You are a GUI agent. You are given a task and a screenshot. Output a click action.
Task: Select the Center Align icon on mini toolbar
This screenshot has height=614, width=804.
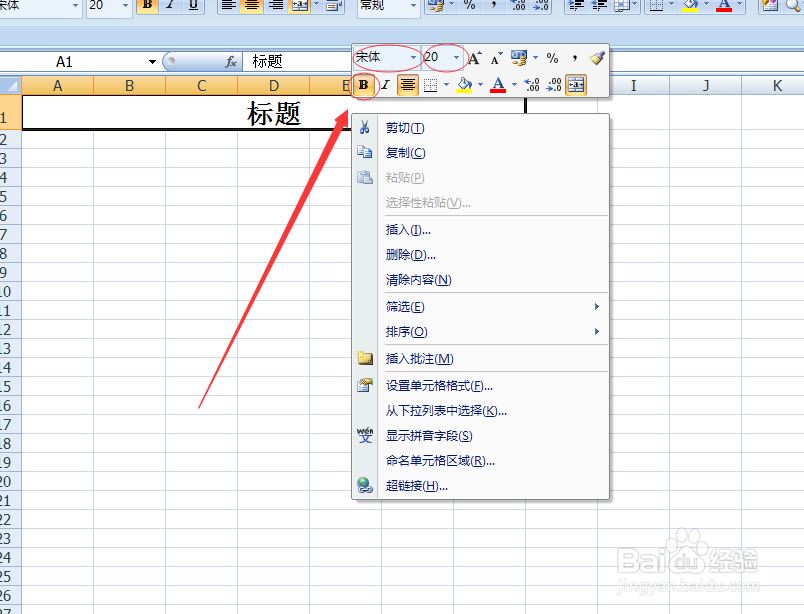point(407,84)
